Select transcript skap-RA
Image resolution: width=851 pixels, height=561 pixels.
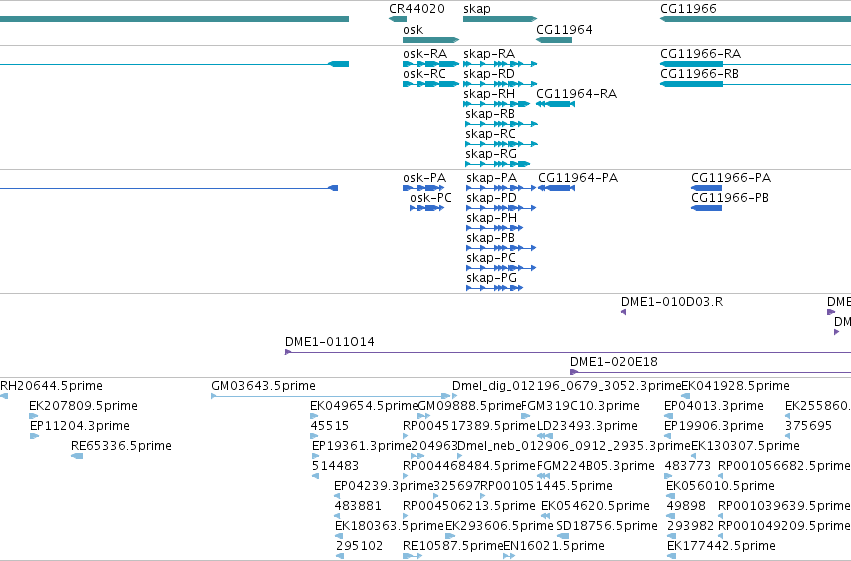pyautogui.click(x=500, y=64)
